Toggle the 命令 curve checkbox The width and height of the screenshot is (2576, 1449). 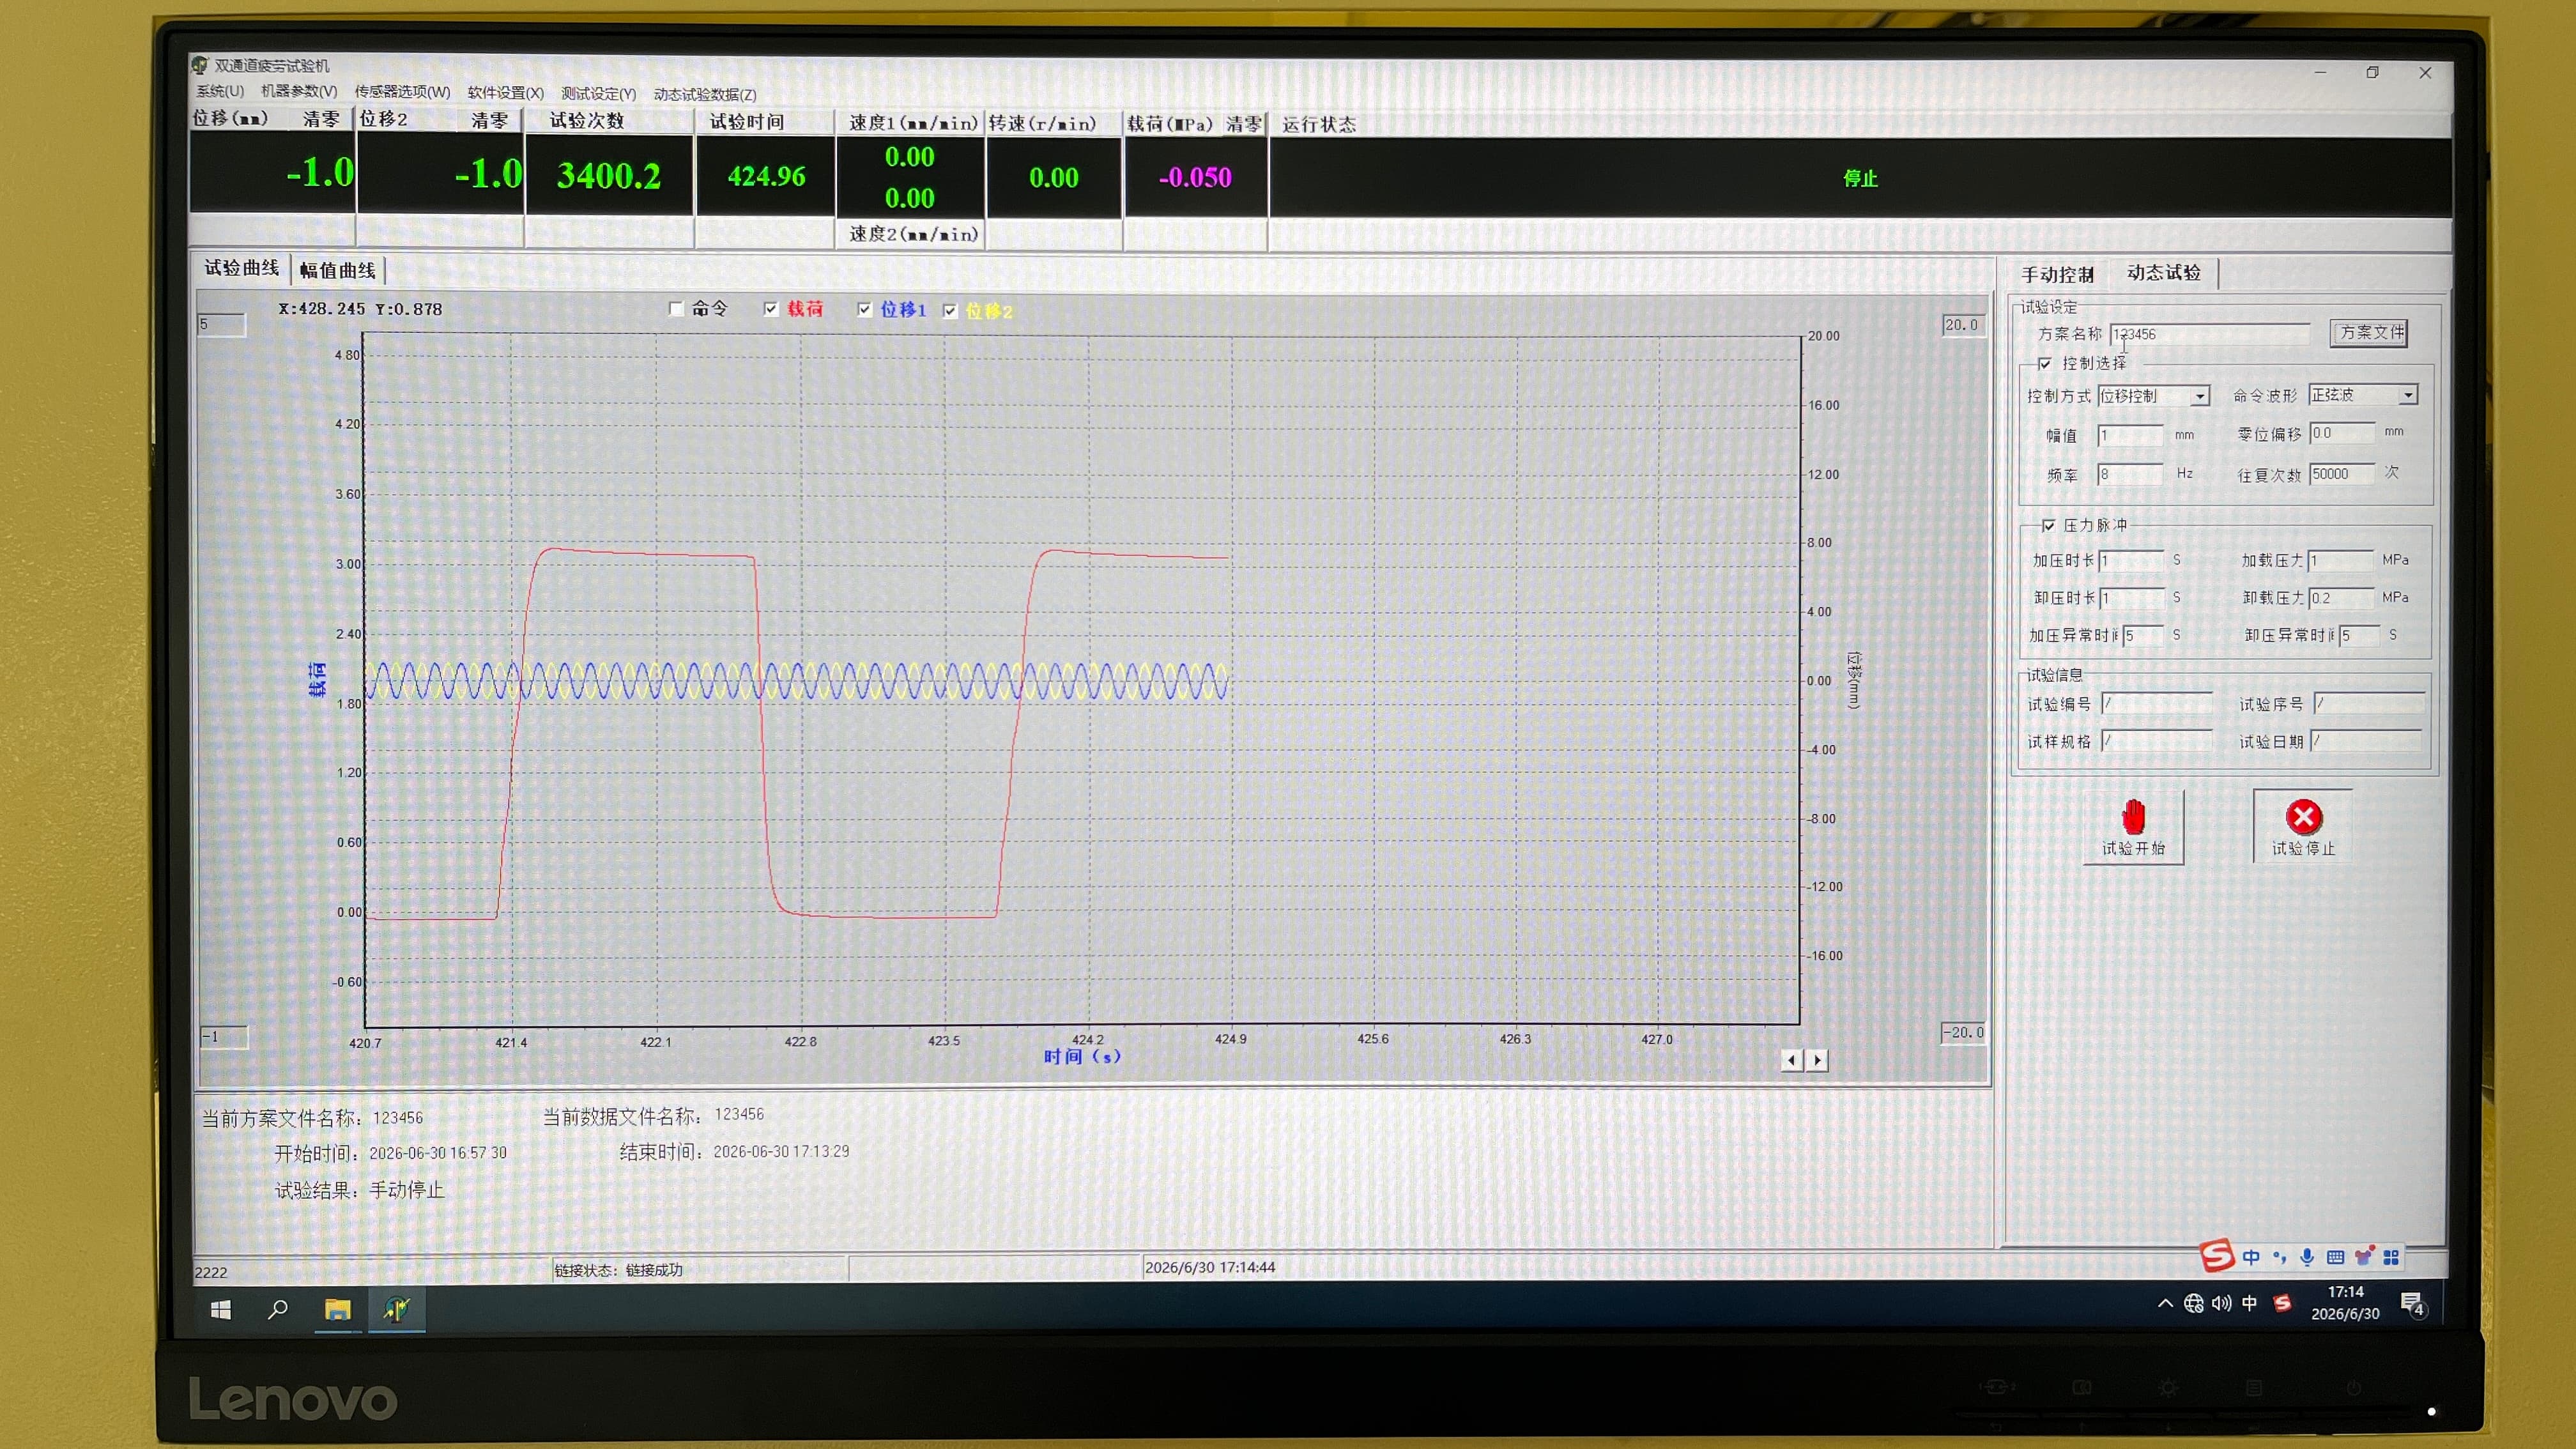[676, 309]
